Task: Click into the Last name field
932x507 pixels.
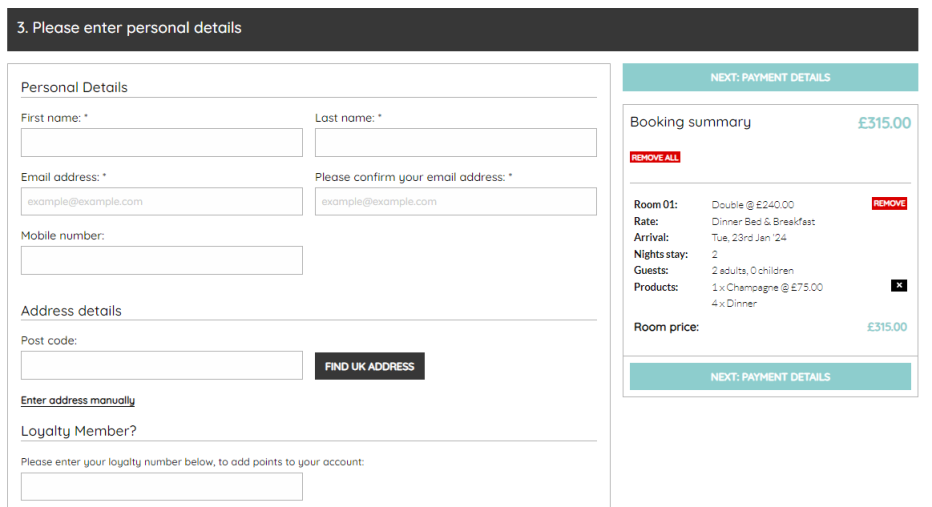Action: pyautogui.click(x=455, y=143)
